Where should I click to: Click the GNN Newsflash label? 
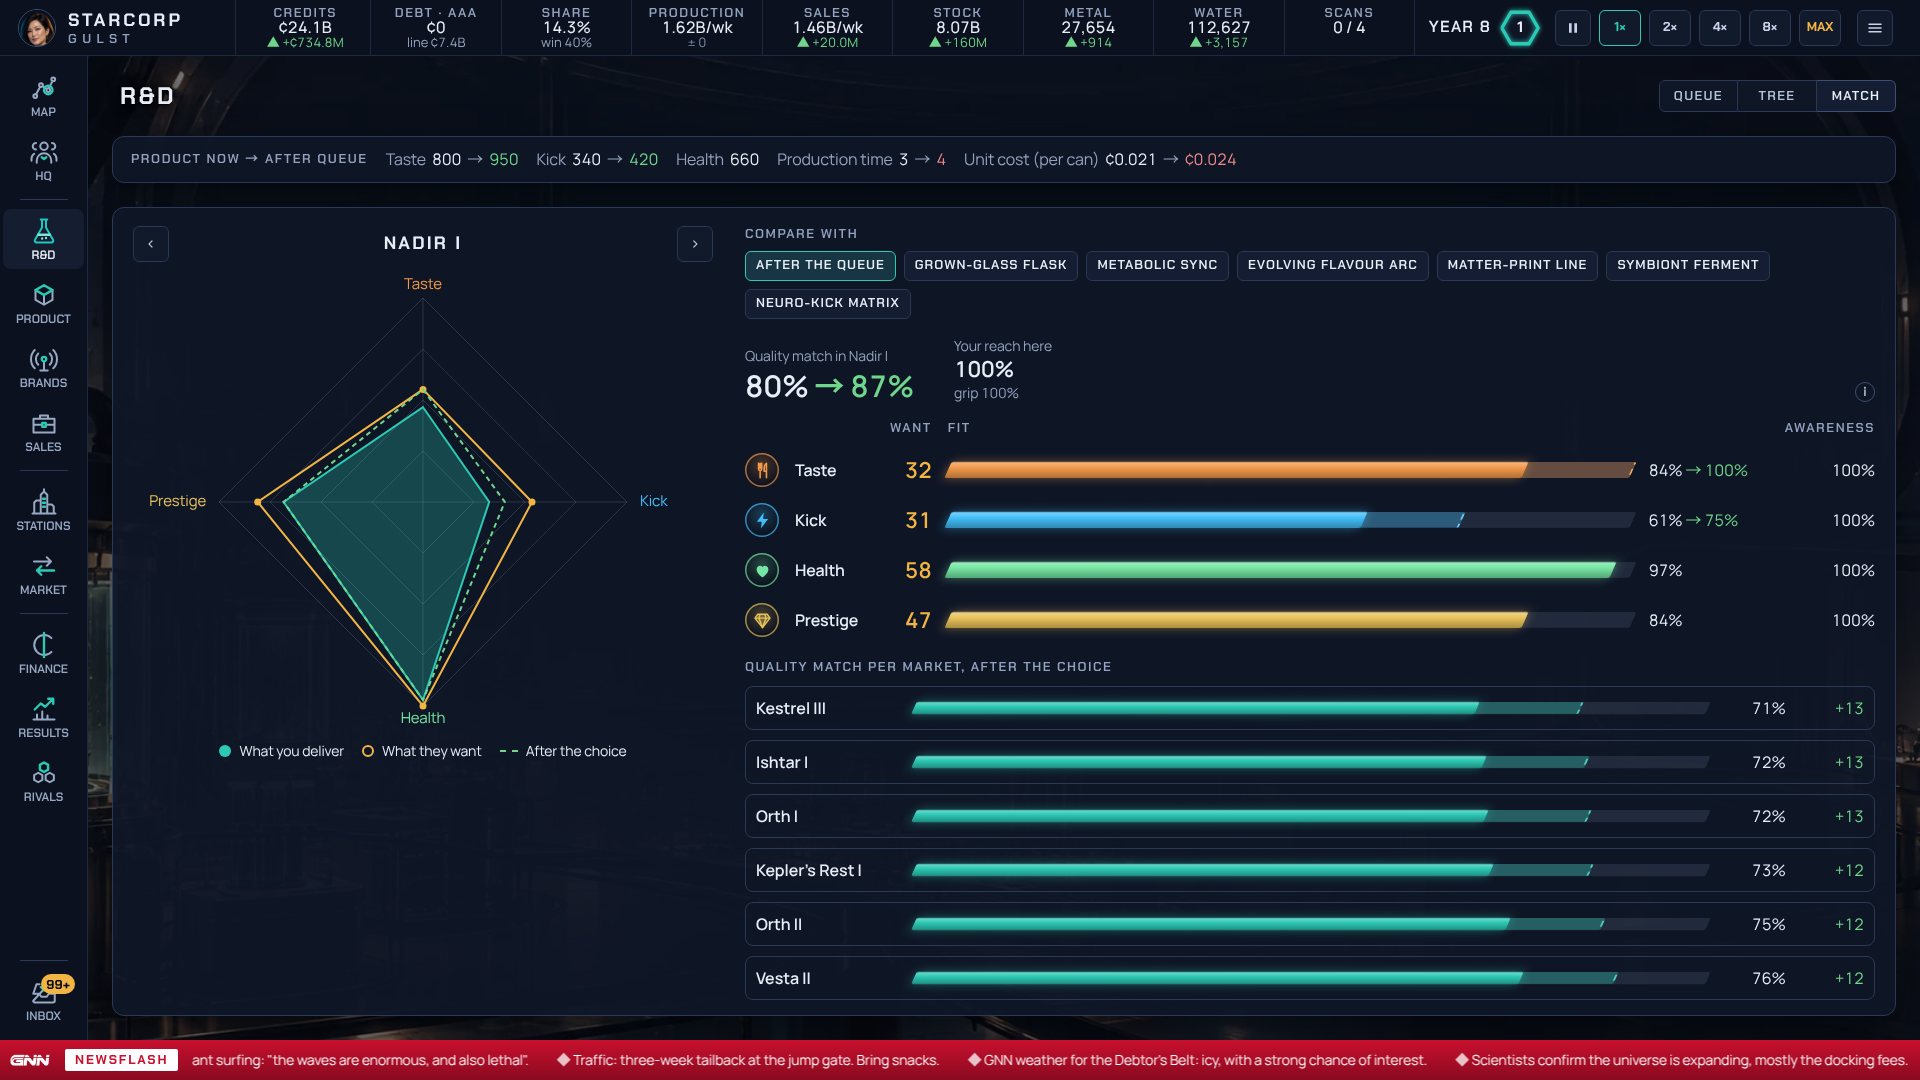(x=121, y=1060)
